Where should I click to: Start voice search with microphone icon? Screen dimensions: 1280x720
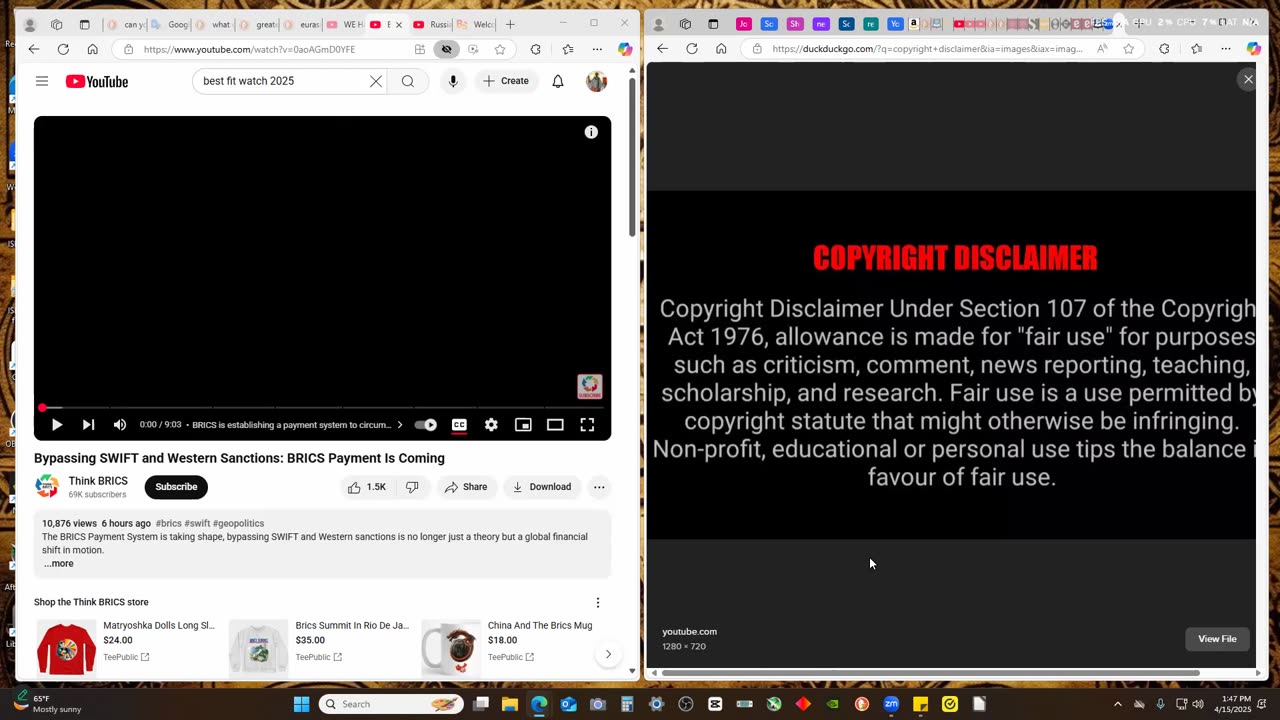coord(453,81)
